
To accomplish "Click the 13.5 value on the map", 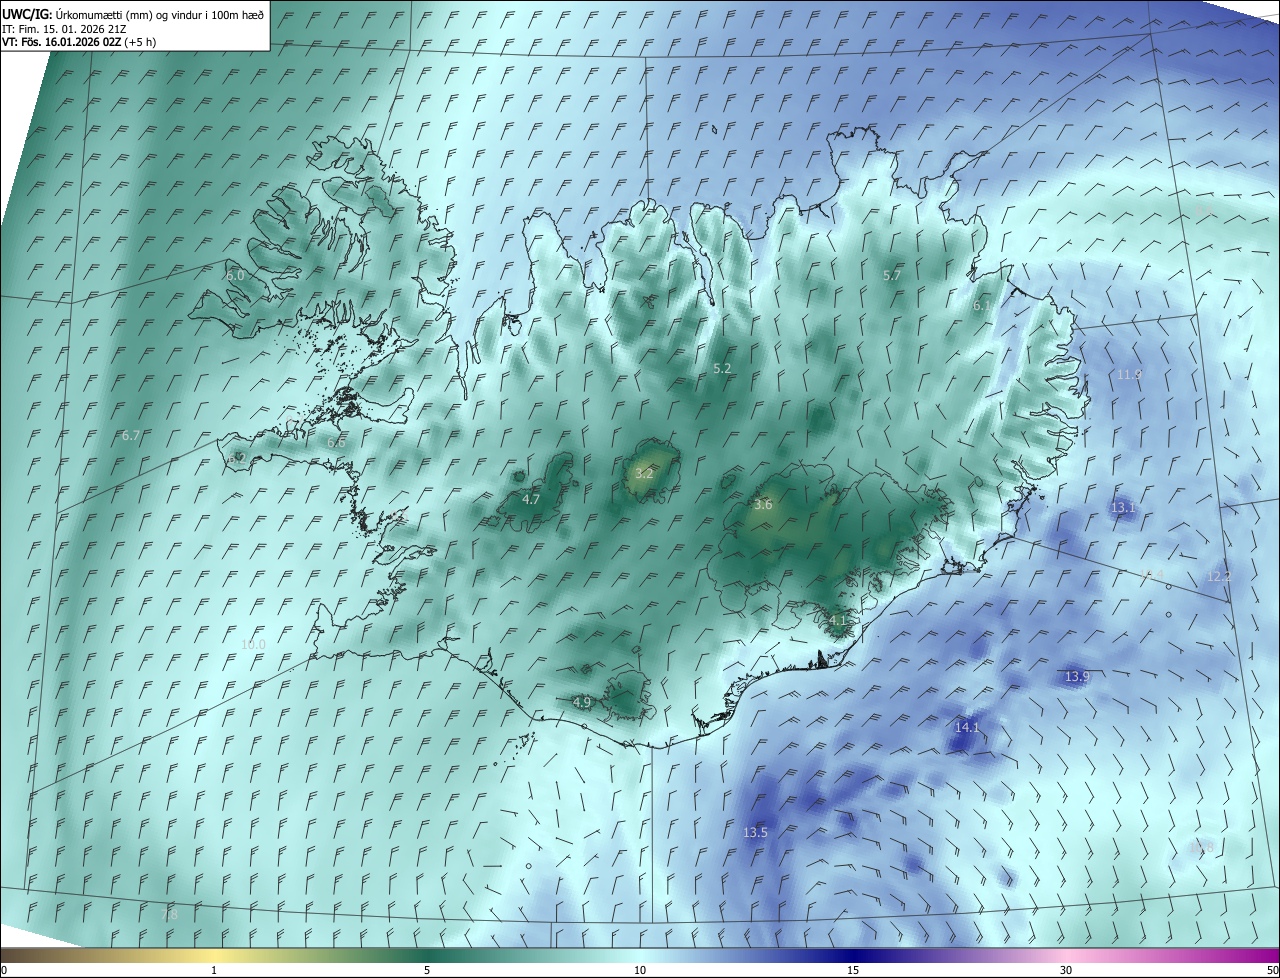I will pos(755,833).
